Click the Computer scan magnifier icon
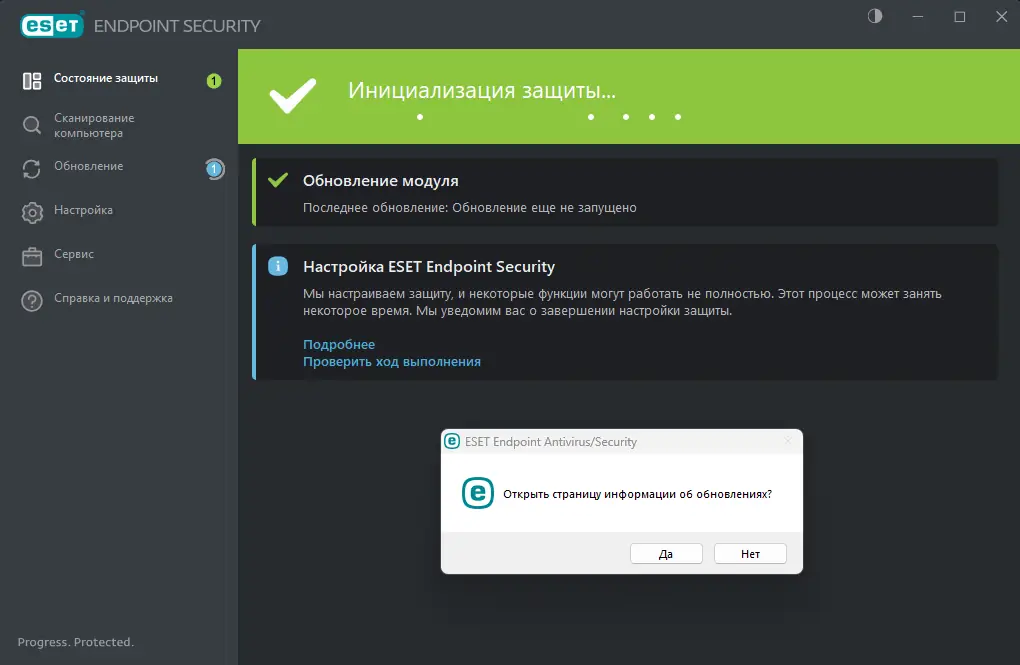Viewport: 1020px width, 665px height. point(32,125)
